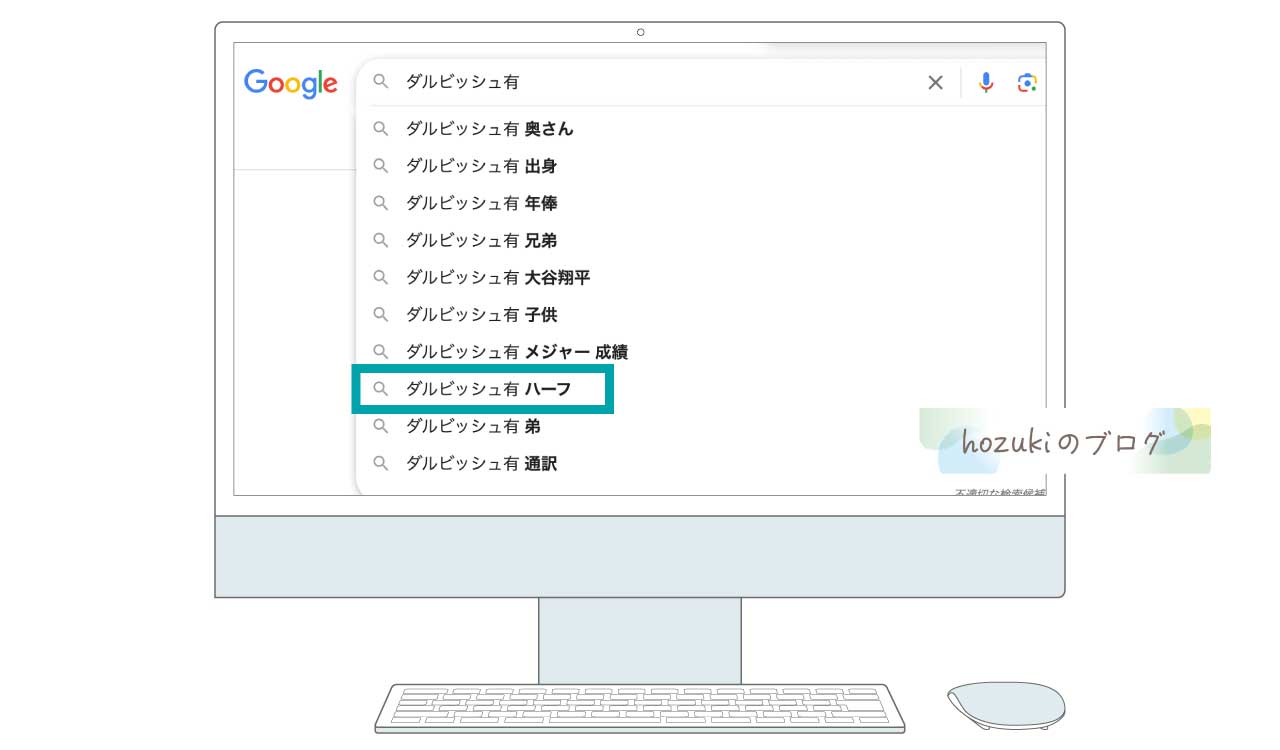Image resolution: width=1280 pixels, height=750 pixels.
Task: Click magnifier icon beside 奥さん suggestion
Action: pyautogui.click(x=381, y=129)
